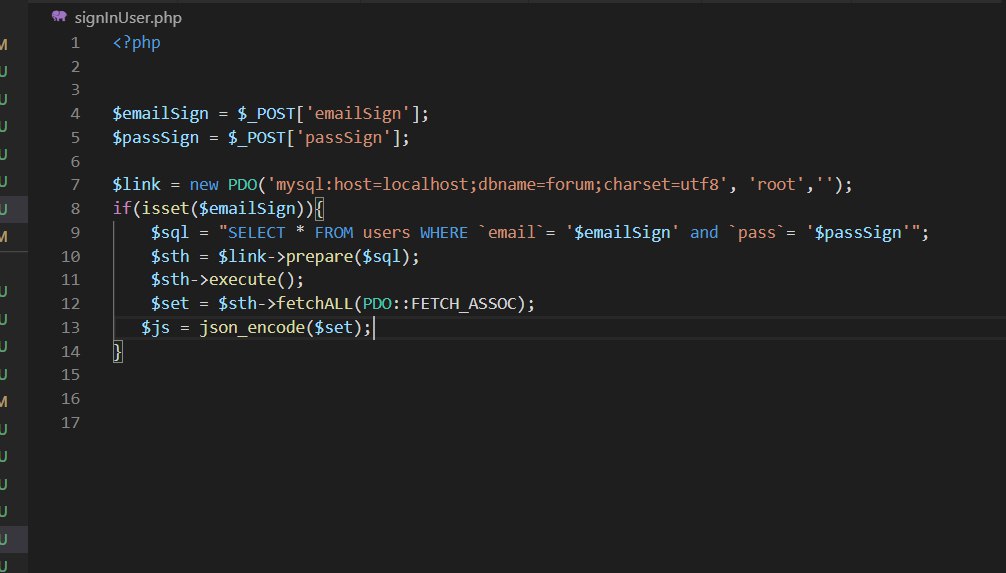Click line number 13 in the gutter
The width and height of the screenshot is (1006, 573).
click(x=70, y=328)
